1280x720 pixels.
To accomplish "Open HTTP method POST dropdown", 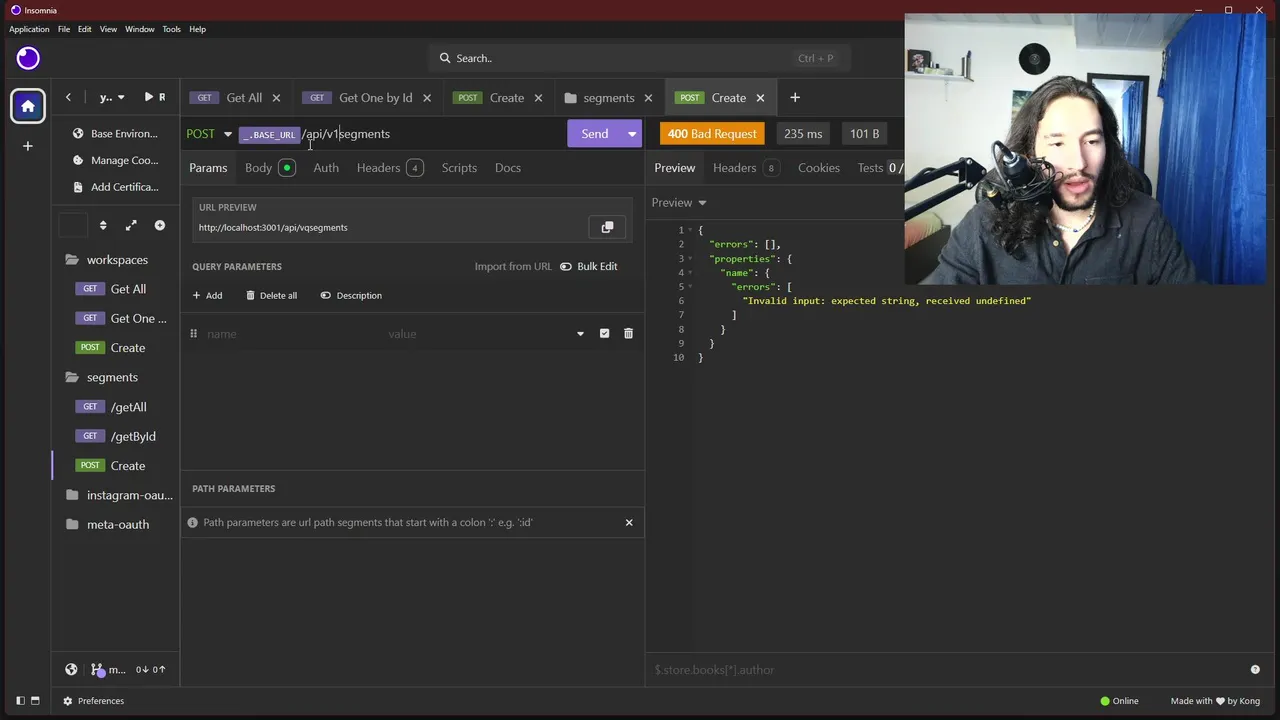I will tap(209, 133).
